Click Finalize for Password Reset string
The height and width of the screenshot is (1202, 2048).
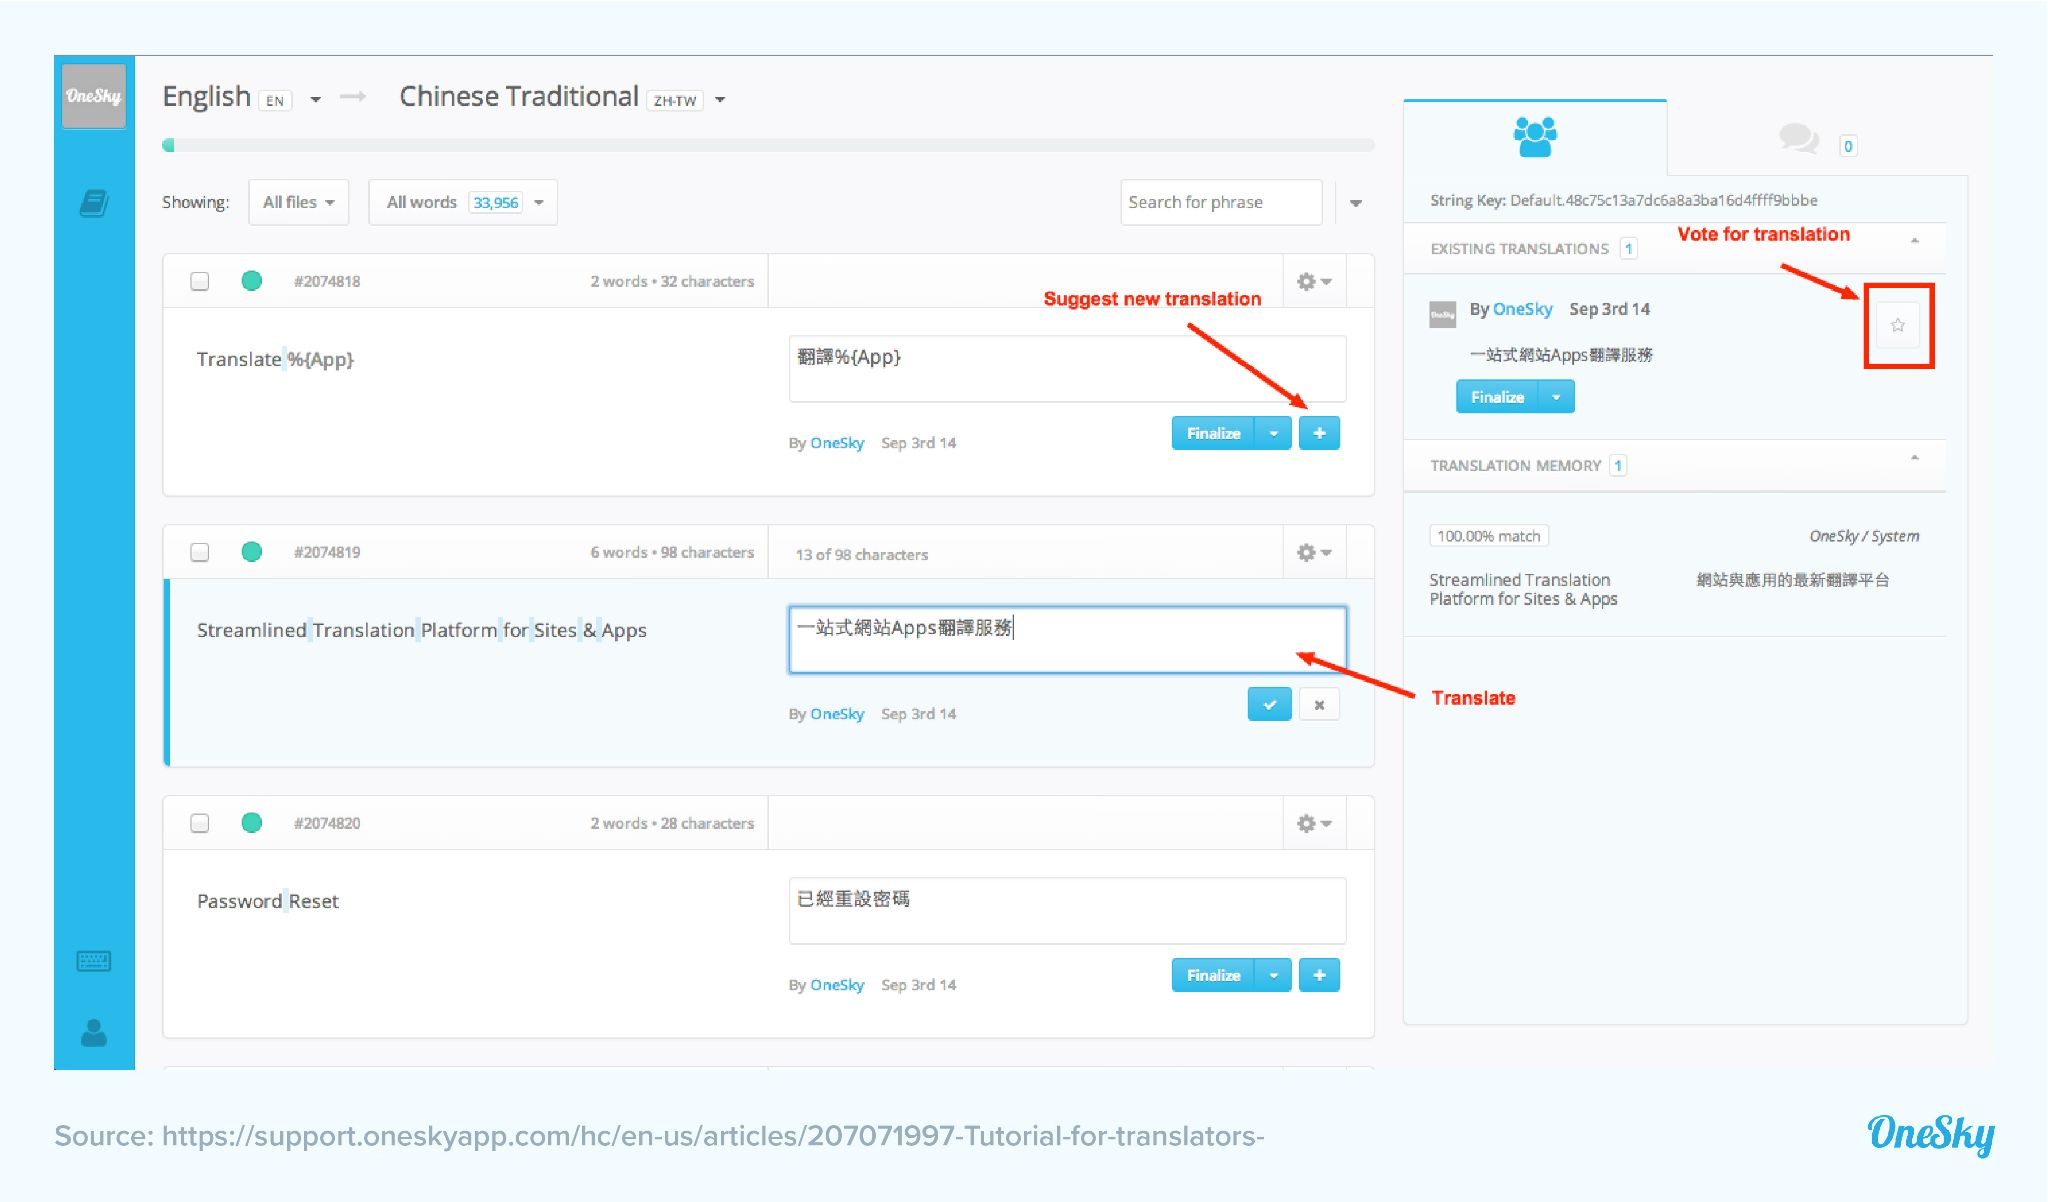(x=1213, y=975)
